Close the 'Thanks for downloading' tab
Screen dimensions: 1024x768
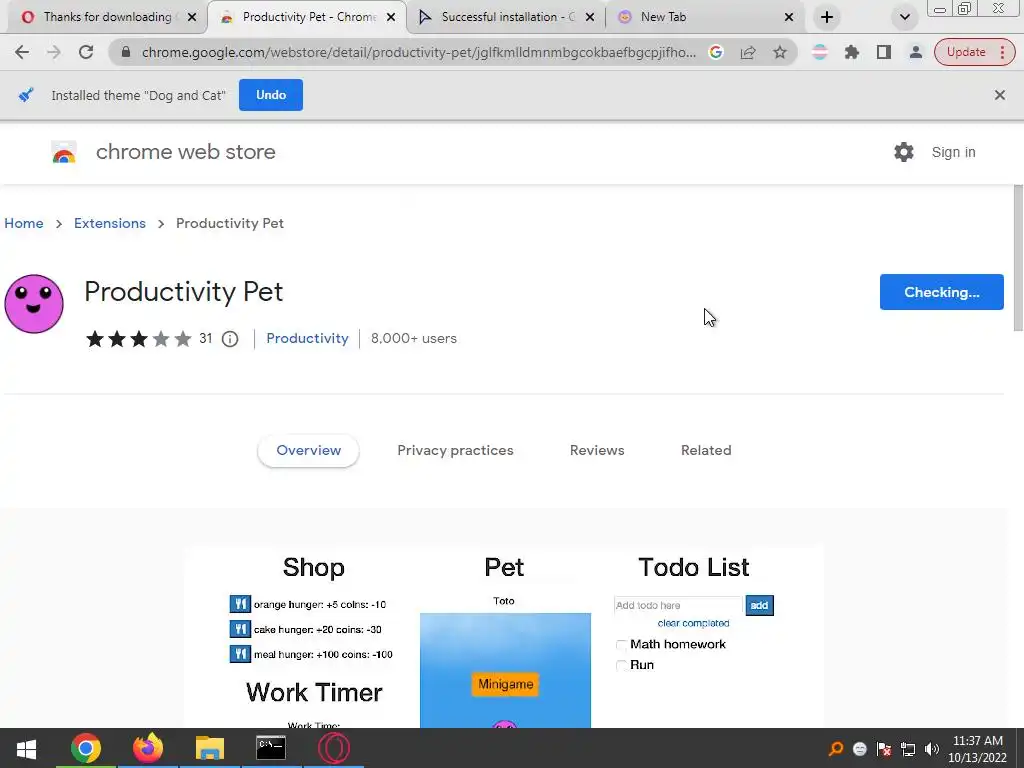(192, 17)
